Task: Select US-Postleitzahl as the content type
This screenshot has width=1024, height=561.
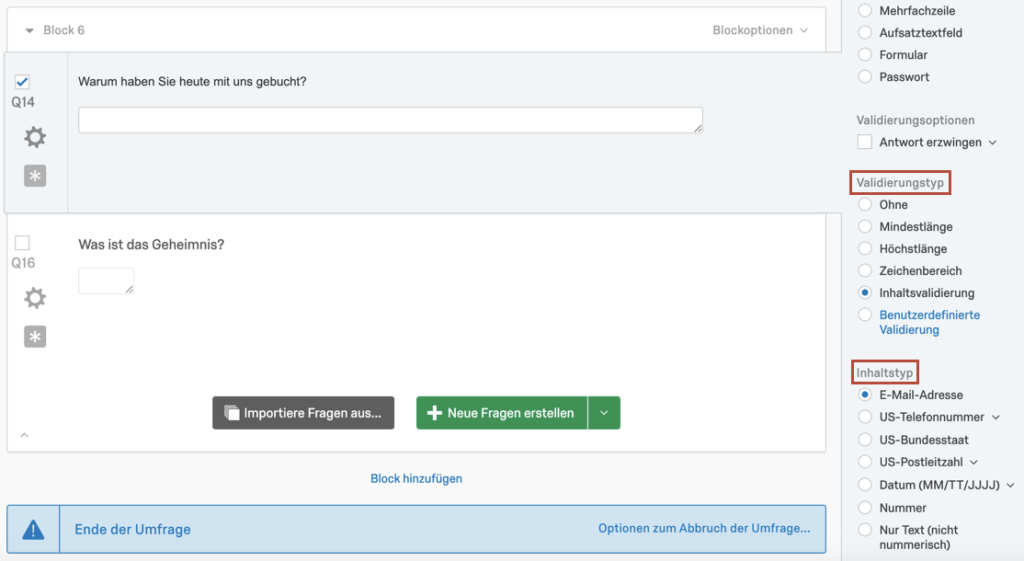Action: (865, 462)
